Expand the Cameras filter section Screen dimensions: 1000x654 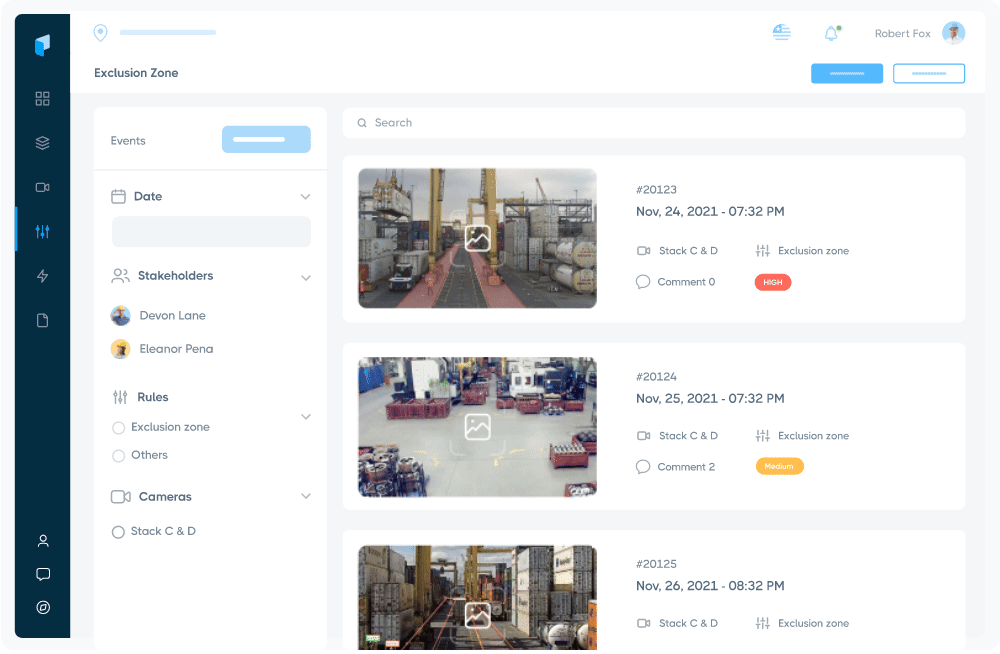305,496
